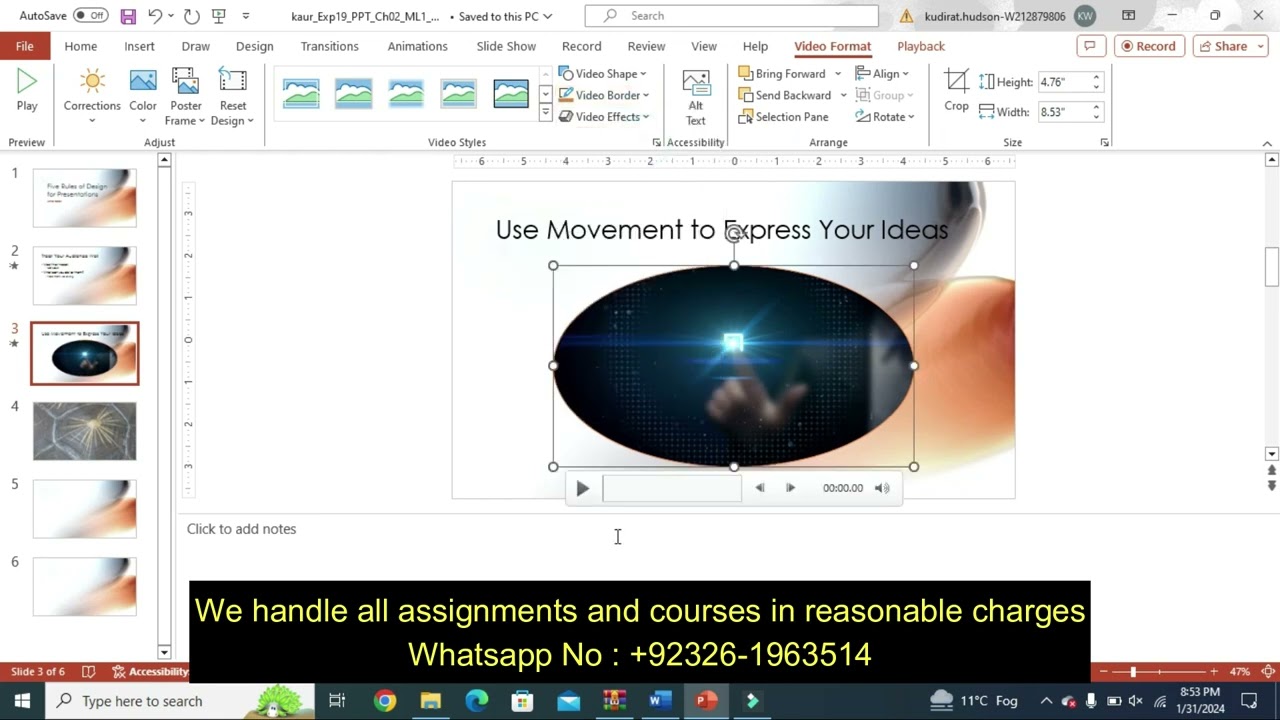This screenshot has width=1280, height=720.
Task: Click the Search box in the title bar
Action: click(731, 16)
